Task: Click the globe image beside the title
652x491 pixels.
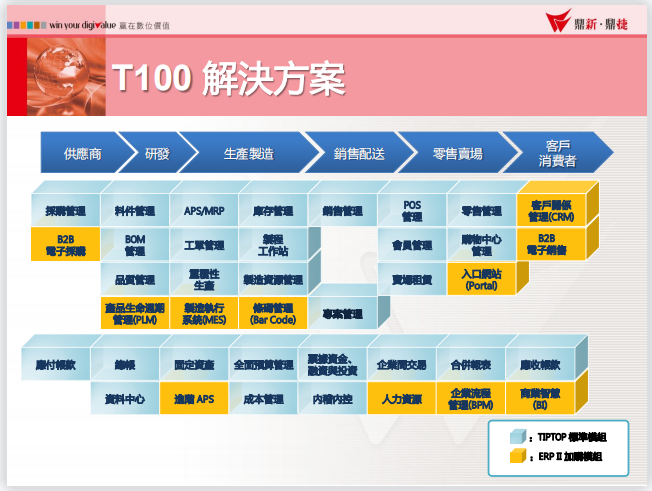Action: (x=66, y=77)
